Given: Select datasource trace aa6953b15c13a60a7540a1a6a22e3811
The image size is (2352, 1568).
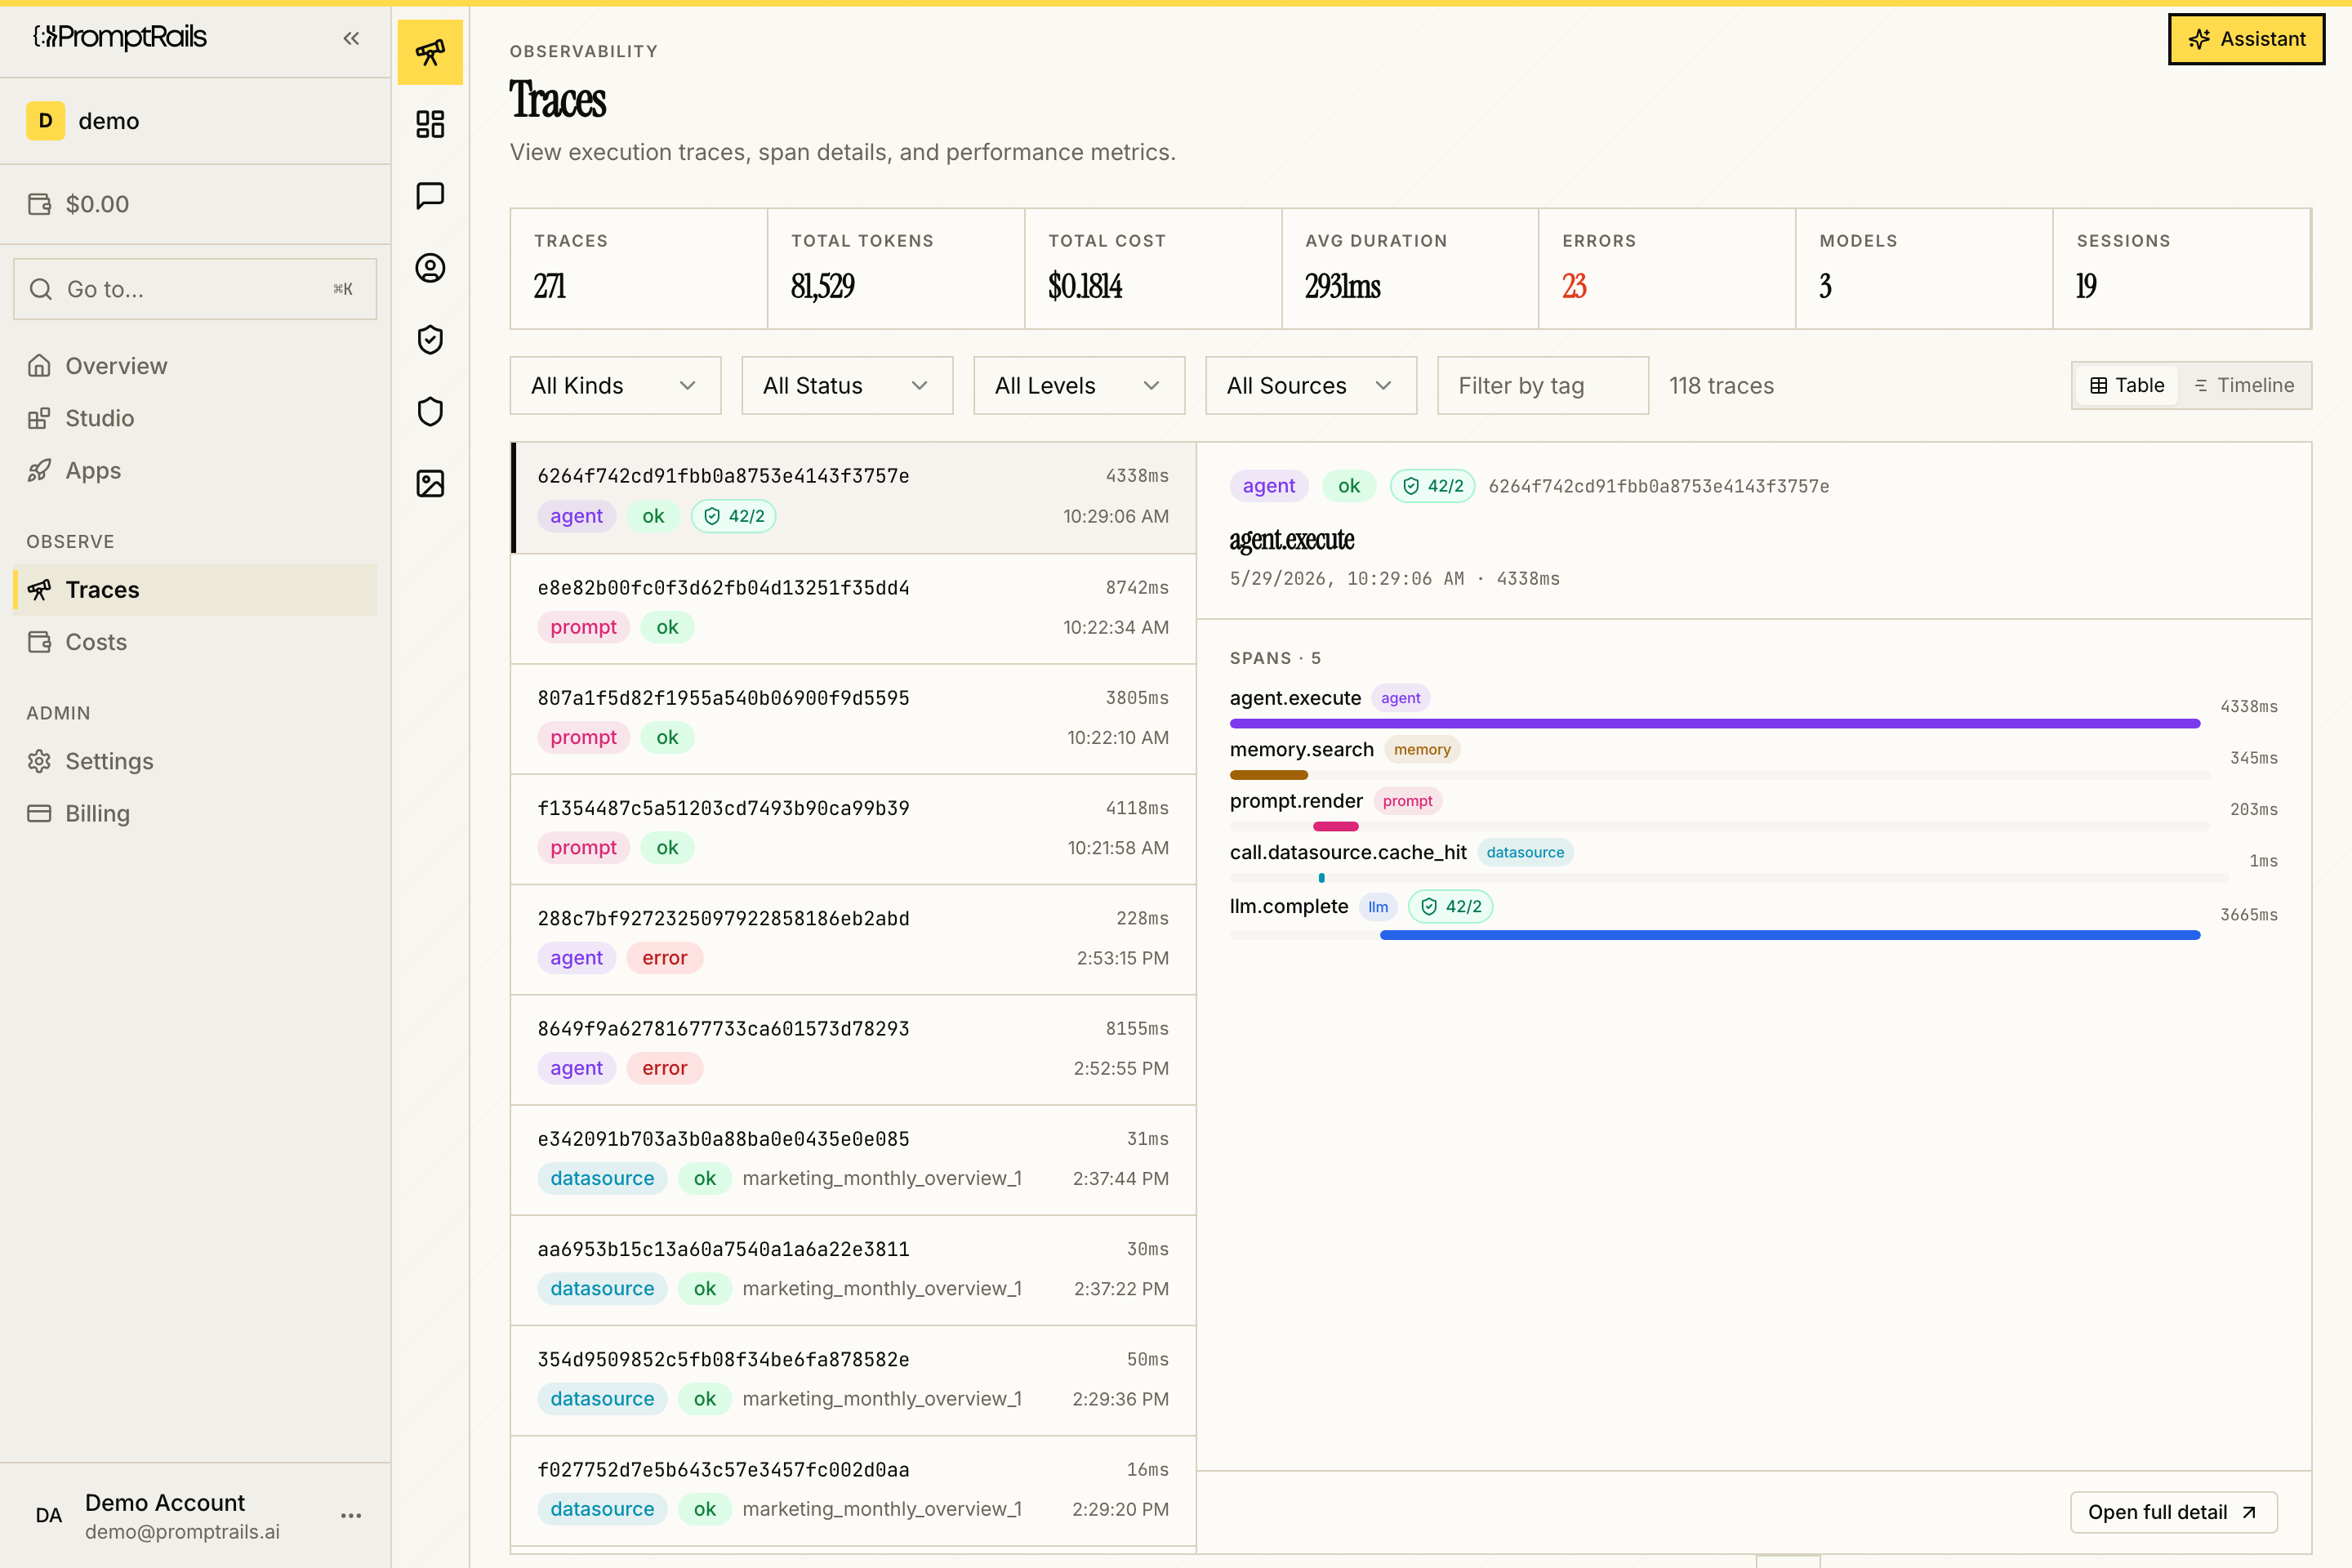Looking at the screenshot, I should point(853,1270).
